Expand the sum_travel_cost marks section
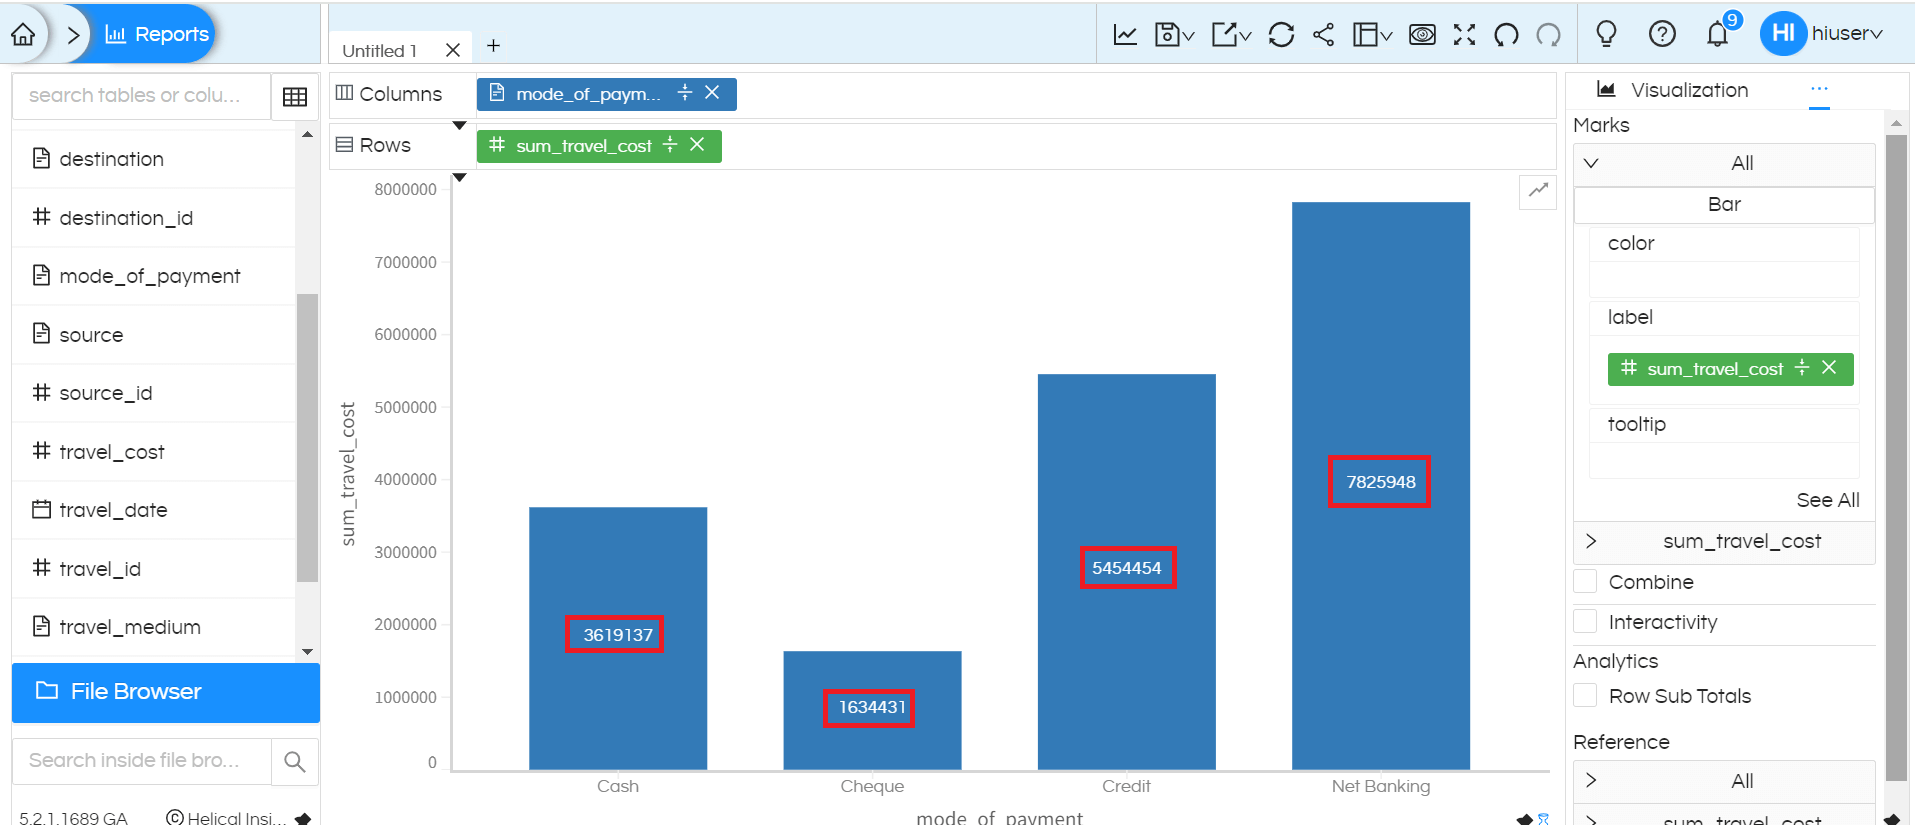 coord(1724,542)
